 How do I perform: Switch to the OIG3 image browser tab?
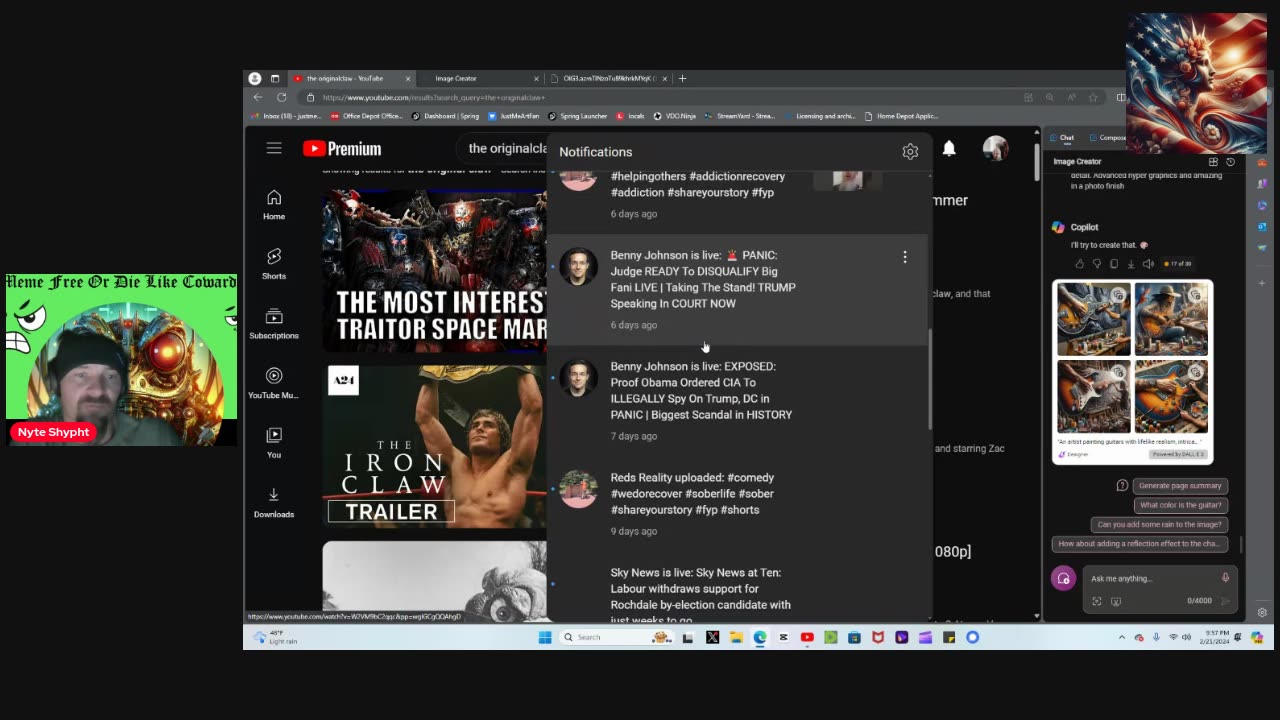(609, 78)
